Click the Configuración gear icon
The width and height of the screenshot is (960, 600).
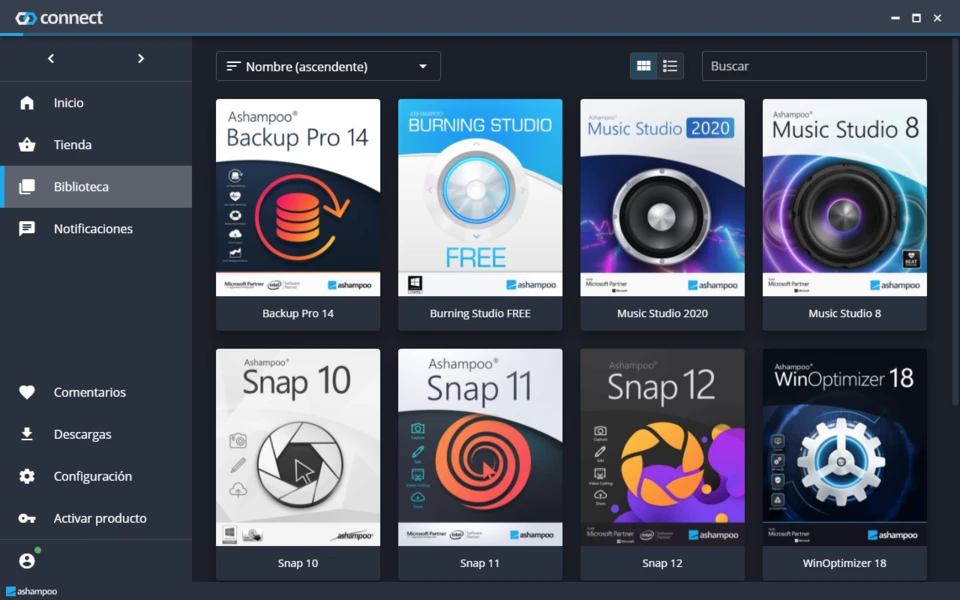click(x=27, y=476)
